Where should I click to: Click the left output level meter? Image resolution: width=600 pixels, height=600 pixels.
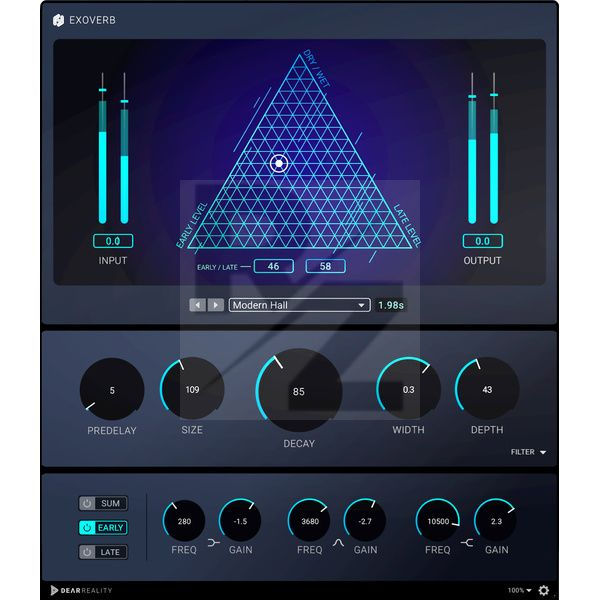(x=472, y=148)
